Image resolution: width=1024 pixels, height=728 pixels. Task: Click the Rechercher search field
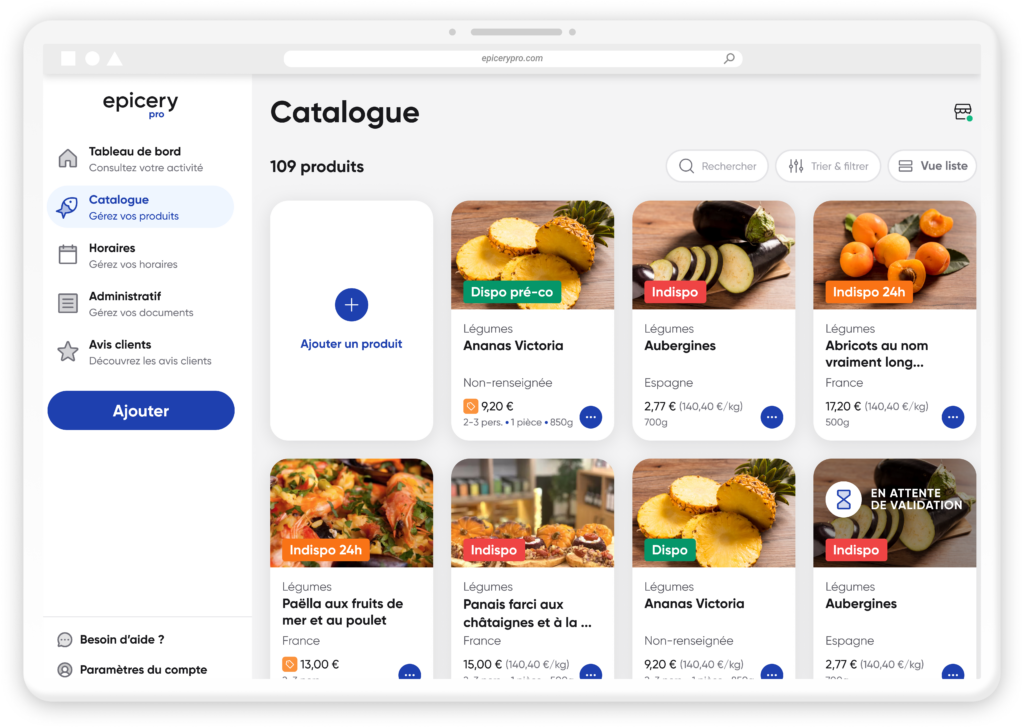(x=717, y=166)
